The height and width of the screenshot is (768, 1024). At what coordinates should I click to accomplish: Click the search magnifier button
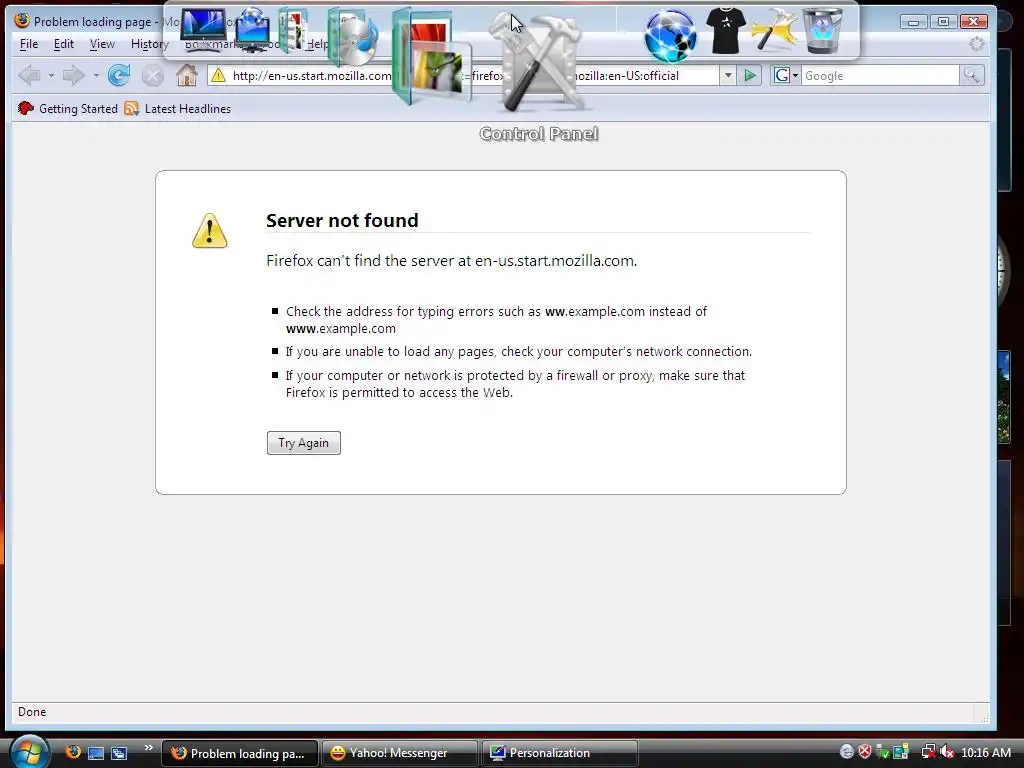point(972,76)
